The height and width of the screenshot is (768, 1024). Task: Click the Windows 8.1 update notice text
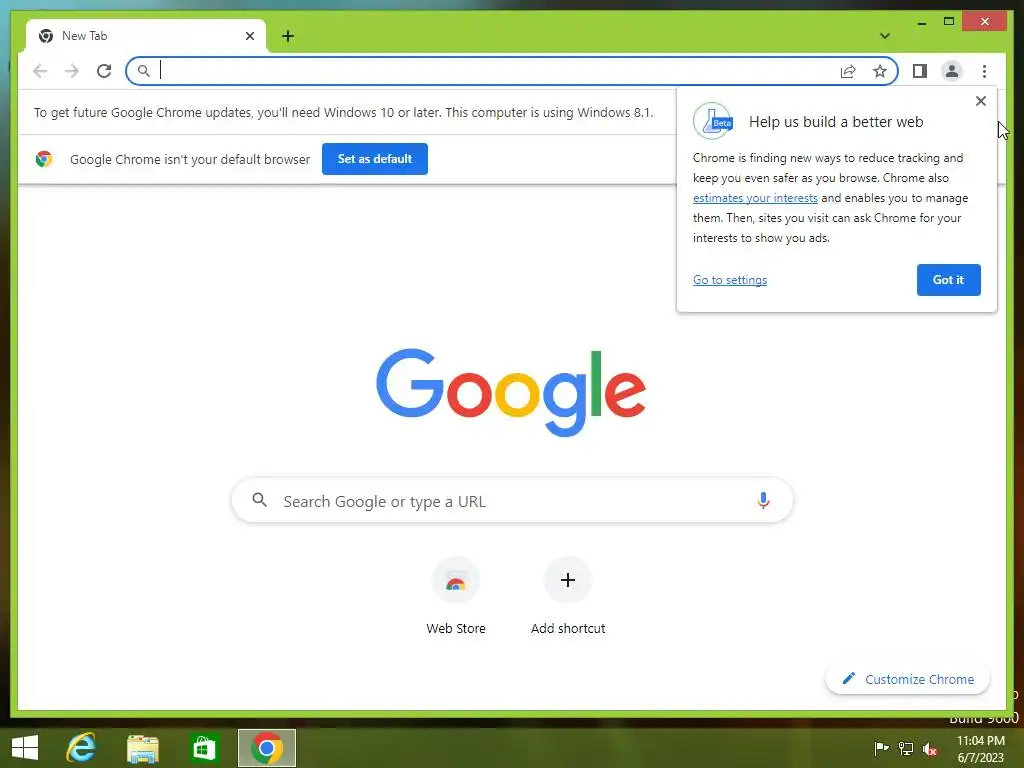click(x=344, y=112)
